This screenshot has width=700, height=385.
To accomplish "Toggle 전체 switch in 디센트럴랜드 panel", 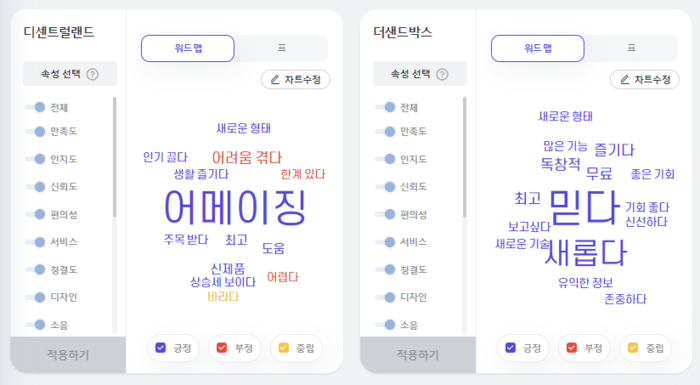I will click(35, 107).
